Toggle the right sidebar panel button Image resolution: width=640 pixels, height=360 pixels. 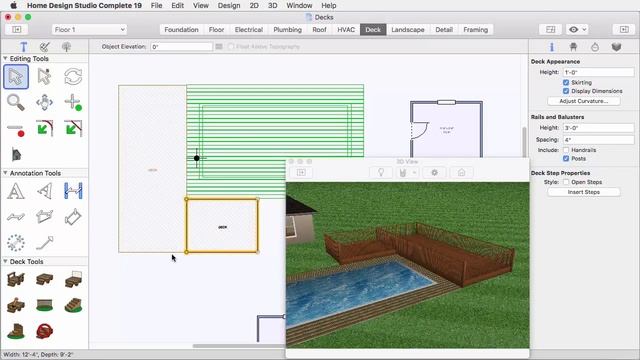click(624, 29)
